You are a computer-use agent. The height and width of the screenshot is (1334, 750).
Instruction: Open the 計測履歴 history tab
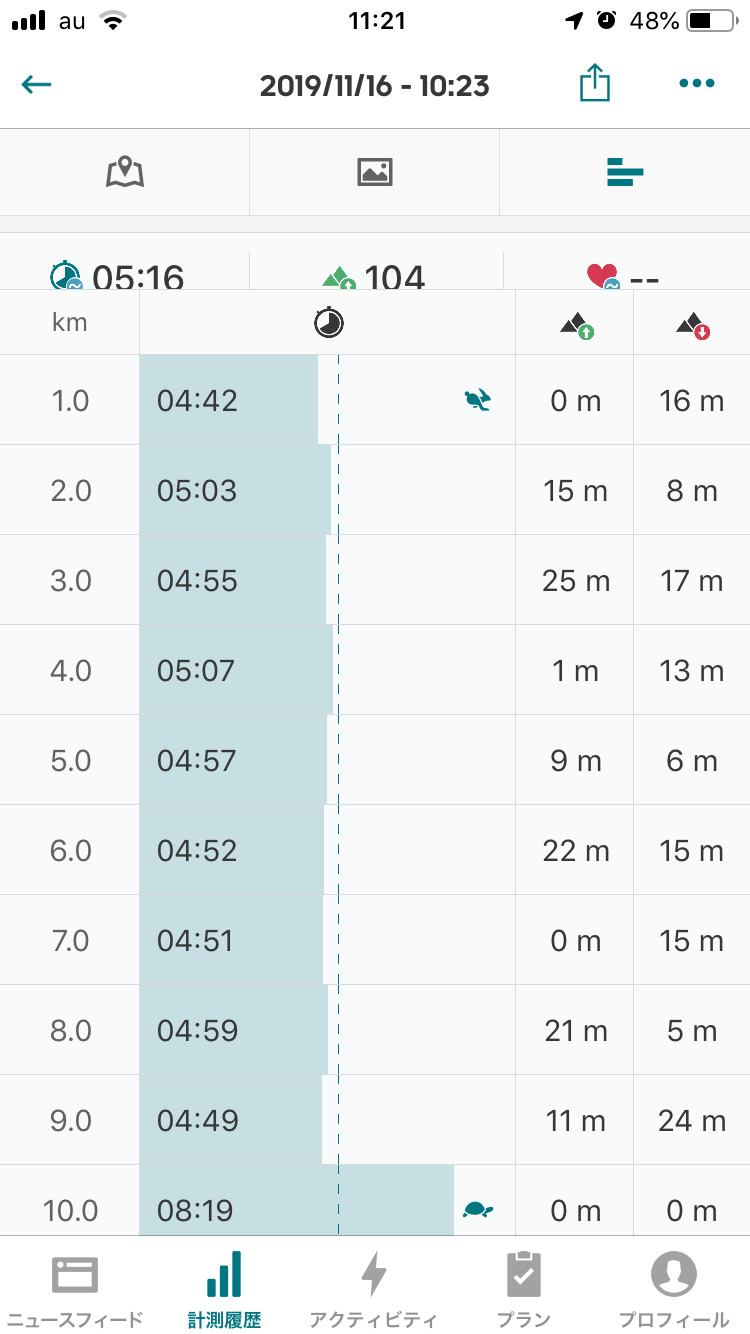point(224,1287)
